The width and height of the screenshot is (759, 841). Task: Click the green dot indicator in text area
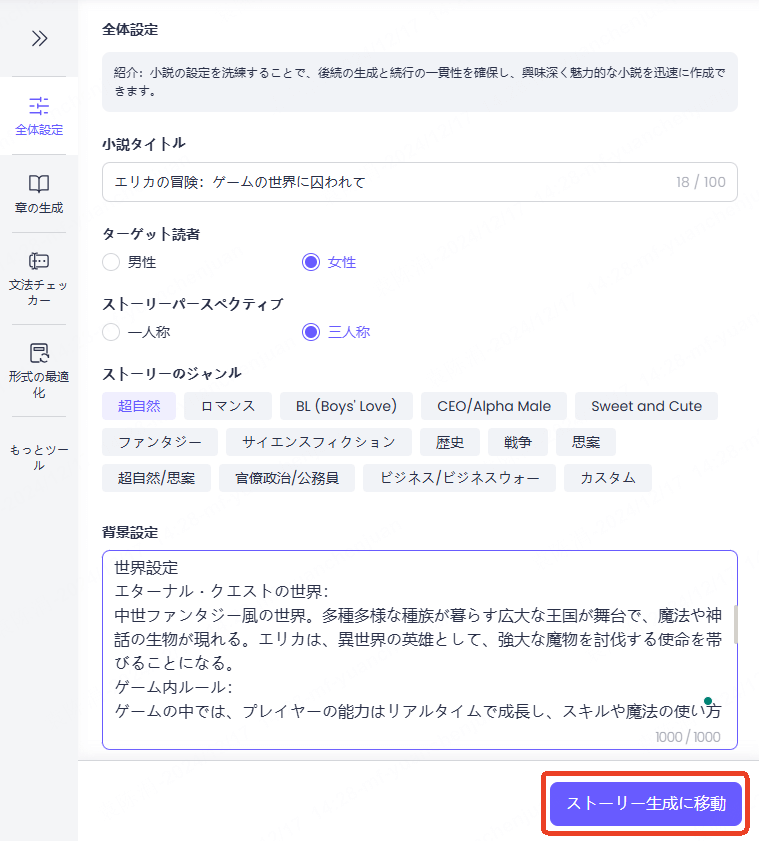[x=708, y=700]
